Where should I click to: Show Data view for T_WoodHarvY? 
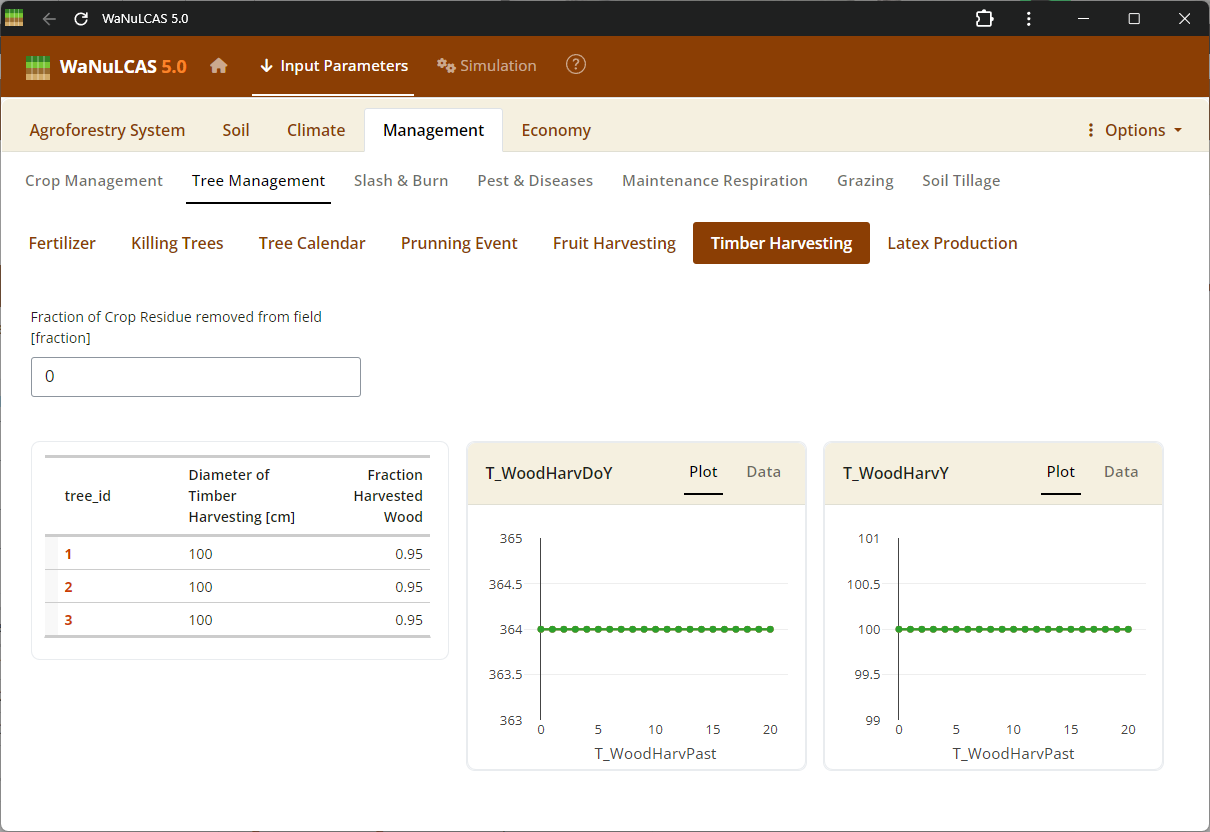[x=1120, y=472]
